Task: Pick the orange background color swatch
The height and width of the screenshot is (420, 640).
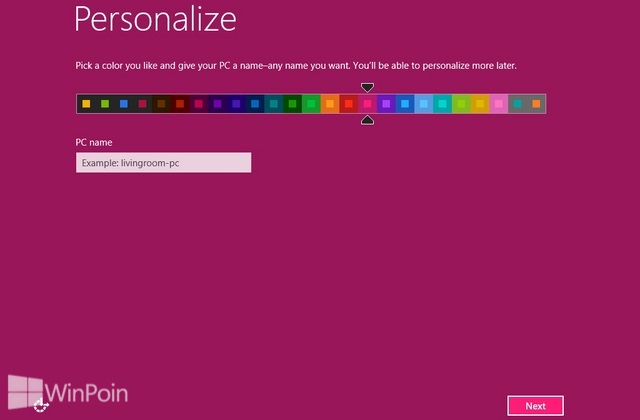Action: point(330,104)
